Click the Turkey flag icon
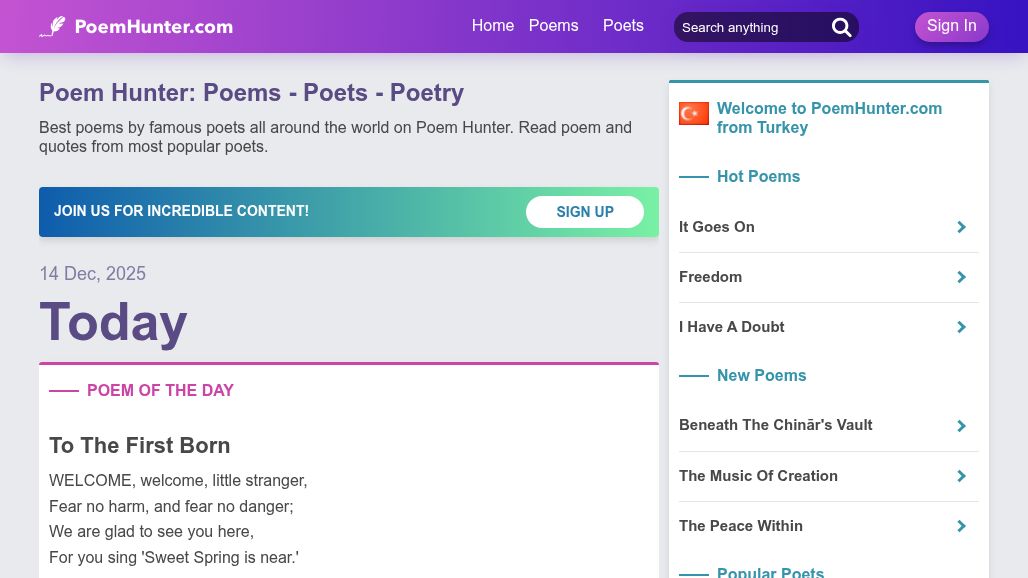The height and width of the screenshot is (578, 1028). 693,114
